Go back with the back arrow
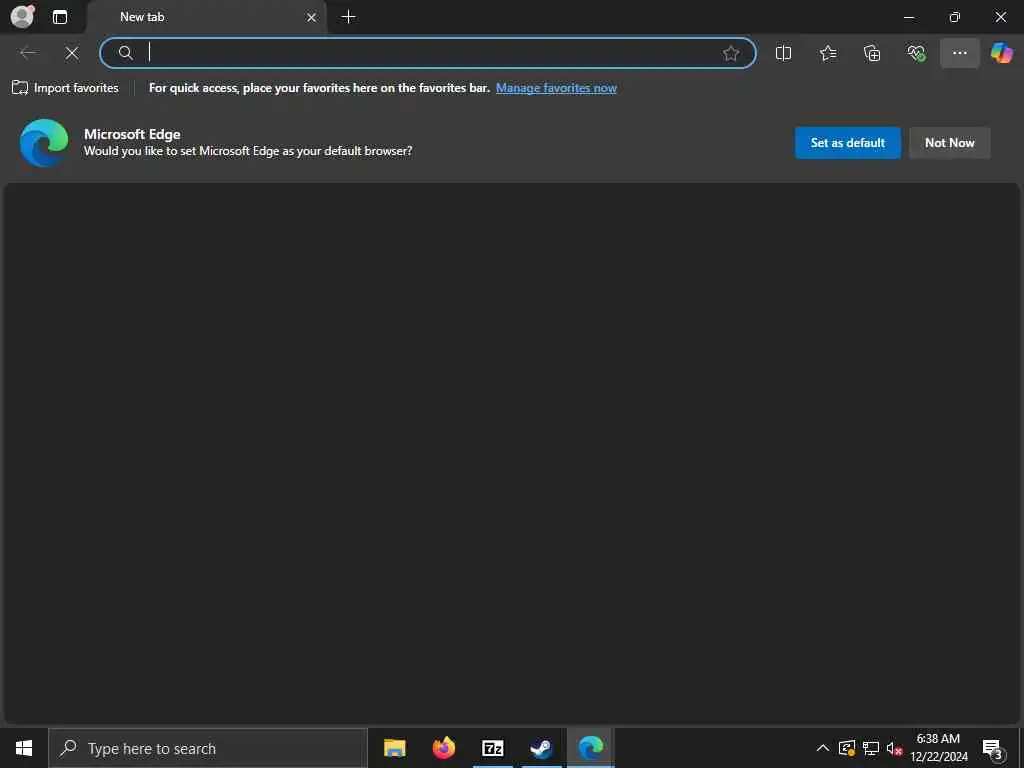The height and width of the screenshot is (768, 1024). [28, 53]
